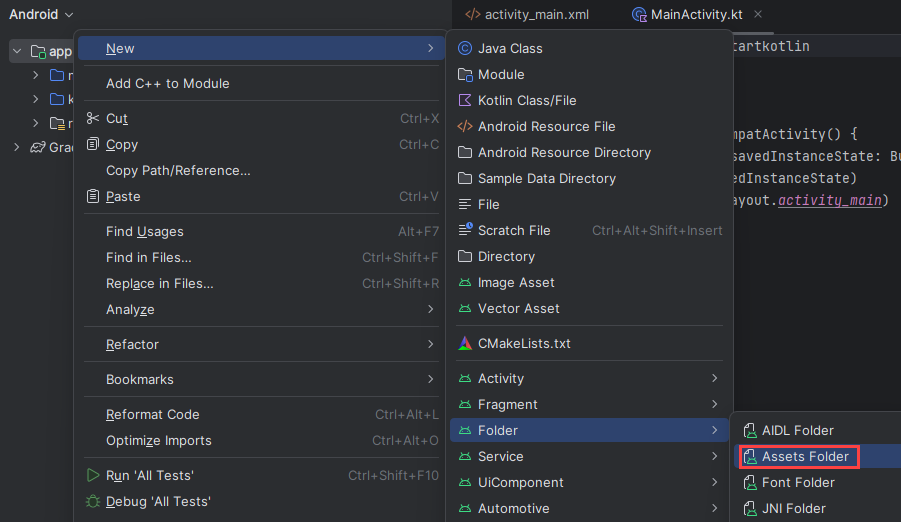Expand the Gradle Scripts tree node
901x522 pixels.
pyautogui.click(x=16, y=147)
